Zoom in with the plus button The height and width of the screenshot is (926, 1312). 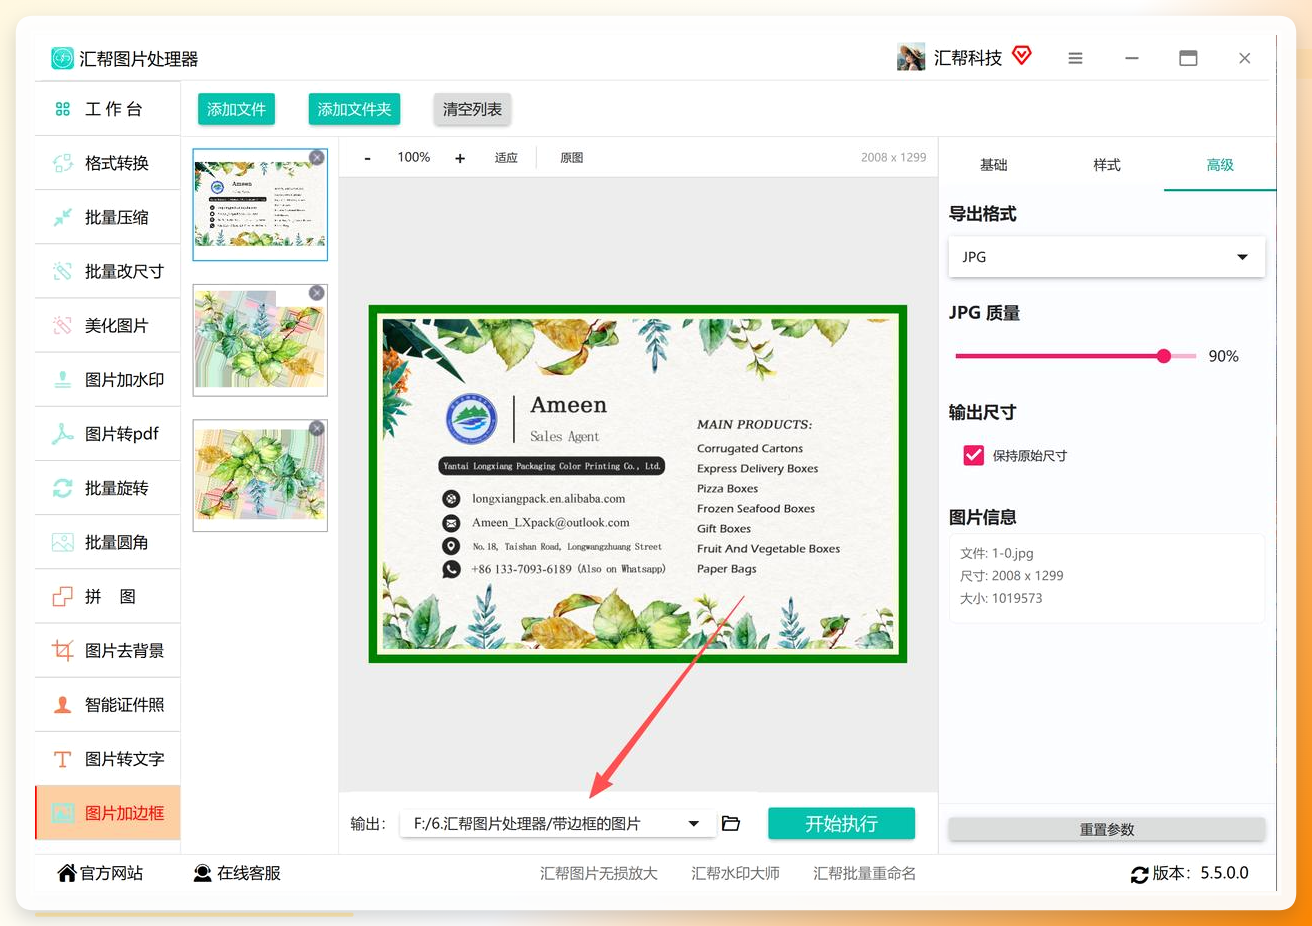point(460,158)
